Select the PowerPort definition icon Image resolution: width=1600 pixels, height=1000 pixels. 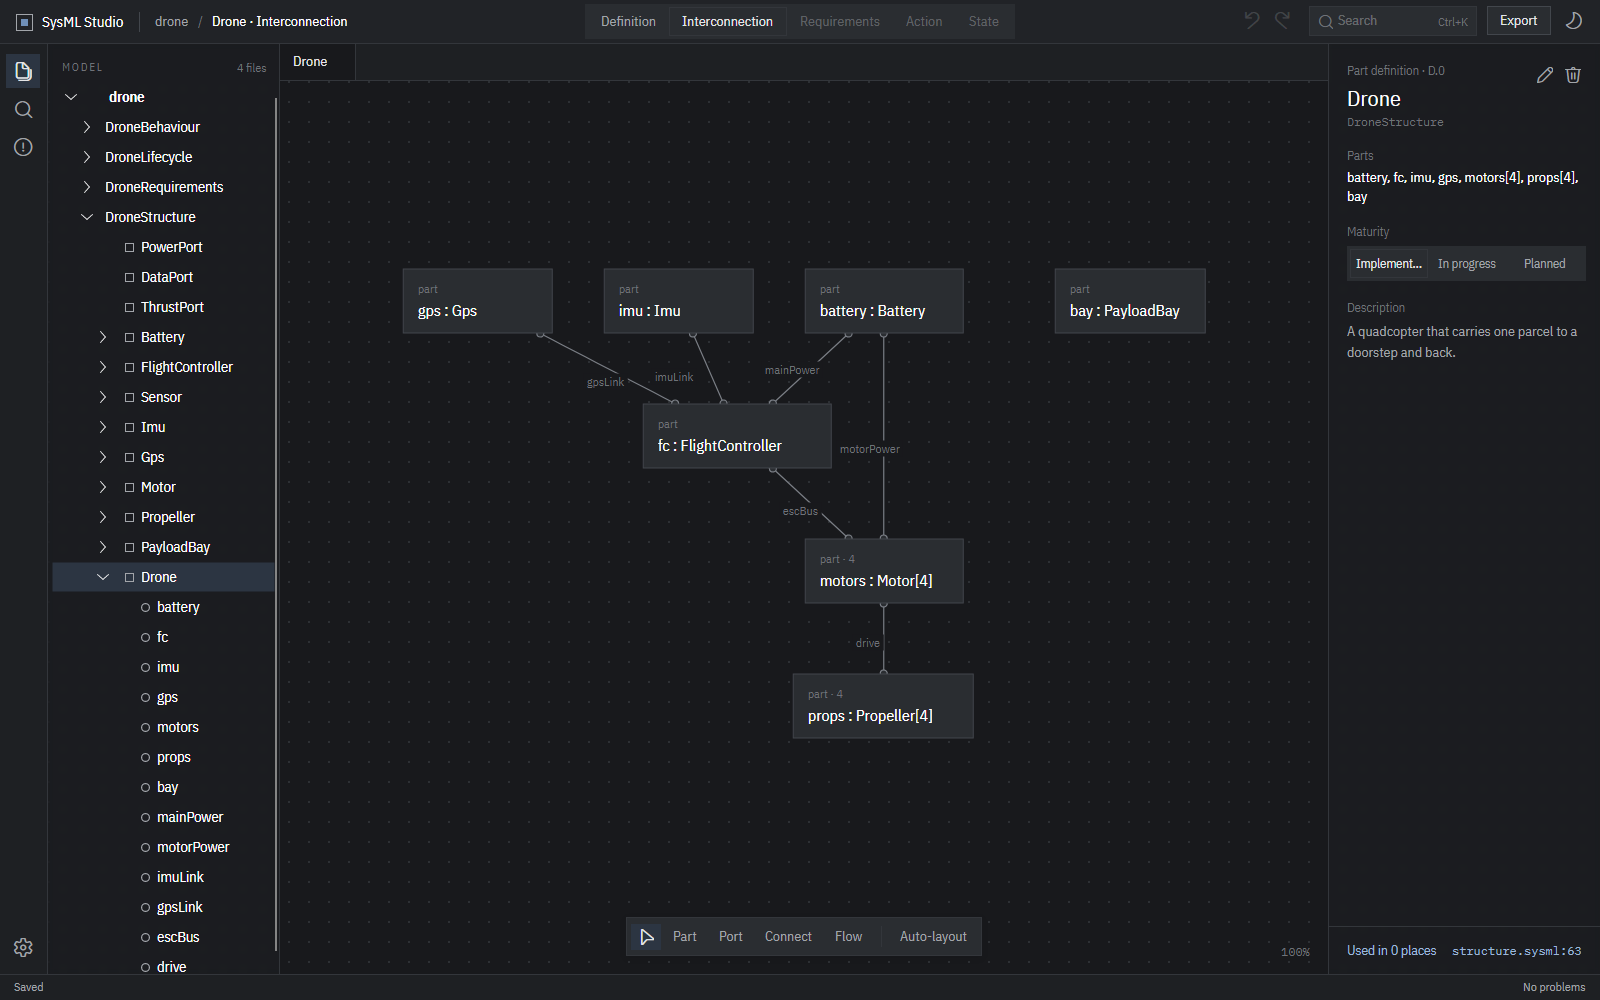pos(129,247)
